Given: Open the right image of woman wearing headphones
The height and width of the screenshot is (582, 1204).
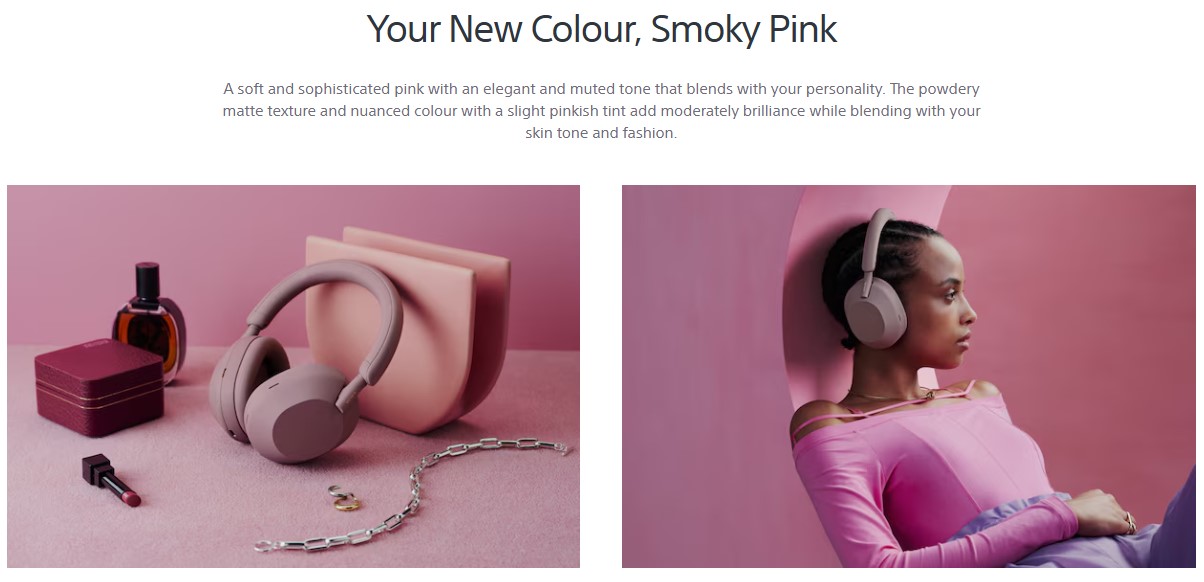Looking at the screenshot, I should point(908,376).
